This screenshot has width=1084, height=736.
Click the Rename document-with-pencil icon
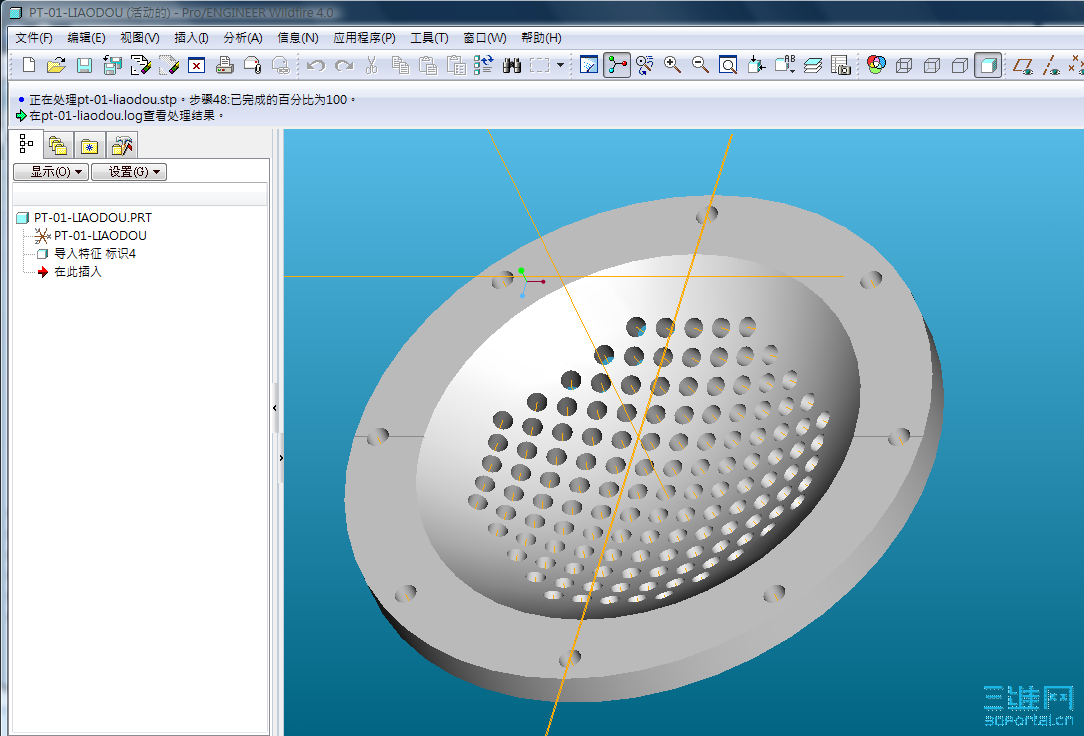click(140, 65)
